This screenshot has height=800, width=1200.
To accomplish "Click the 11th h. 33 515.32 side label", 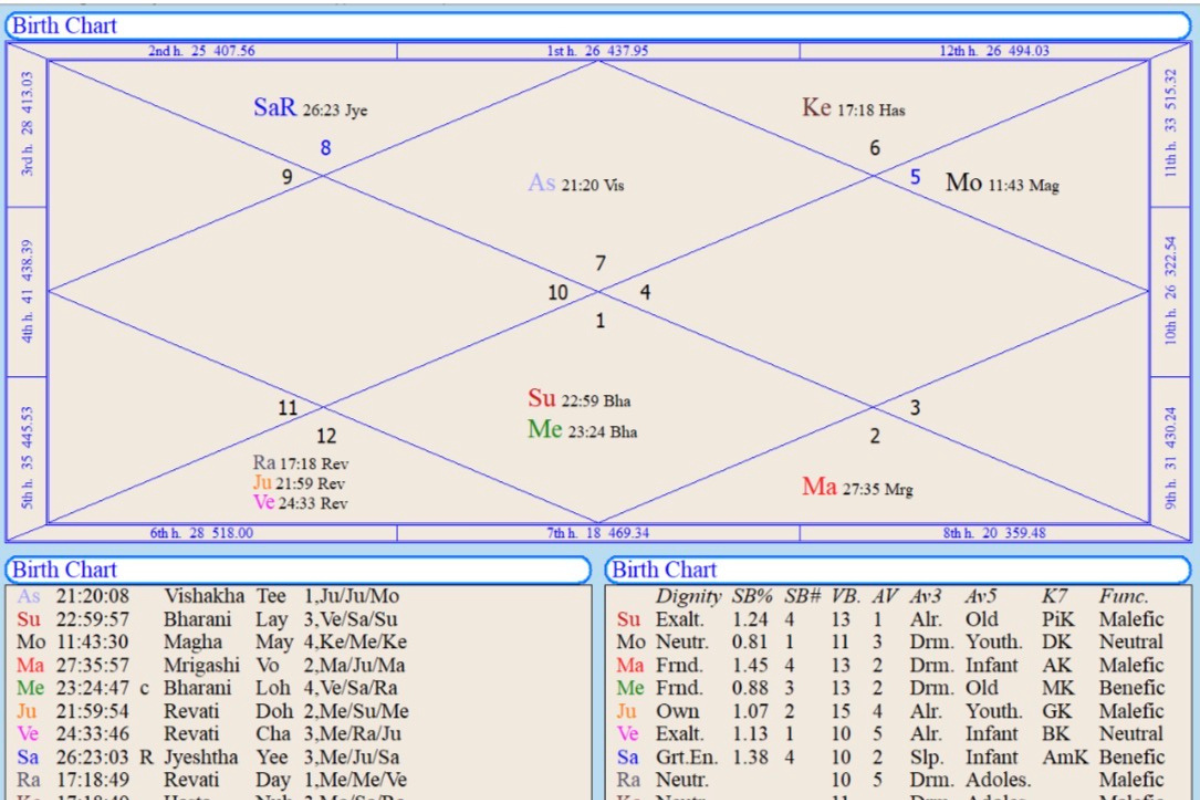I will pos(1171,125).
